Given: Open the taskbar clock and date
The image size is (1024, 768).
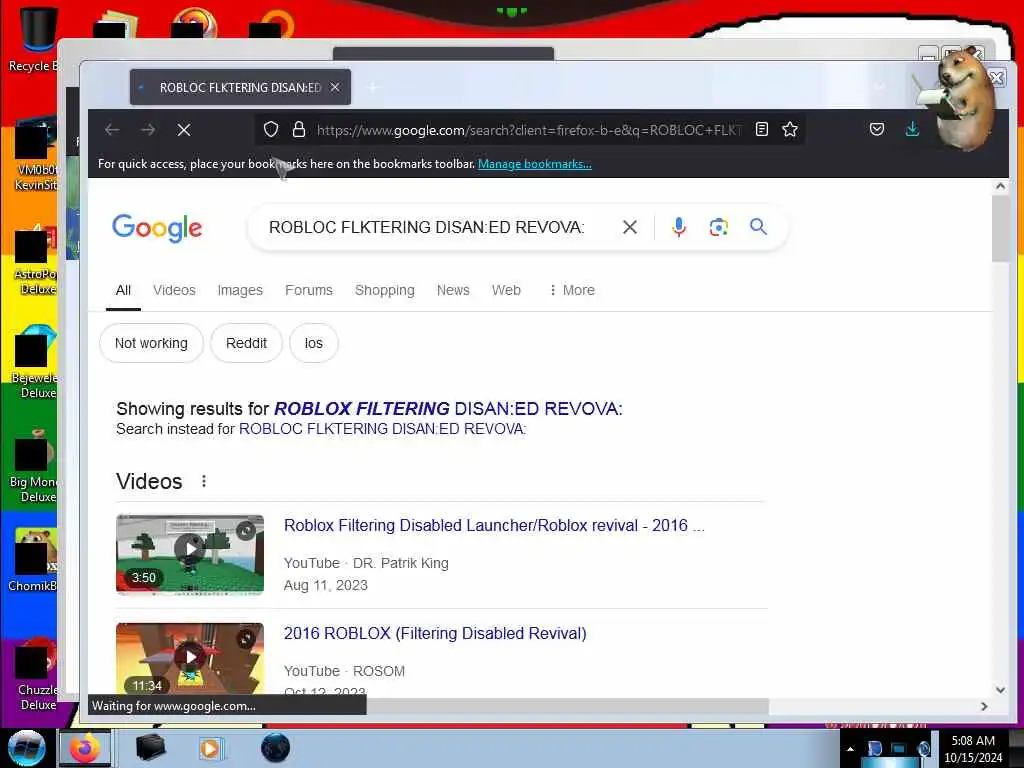Looking at the screenshot, I should pyautogui.click(x=973, y=749).
